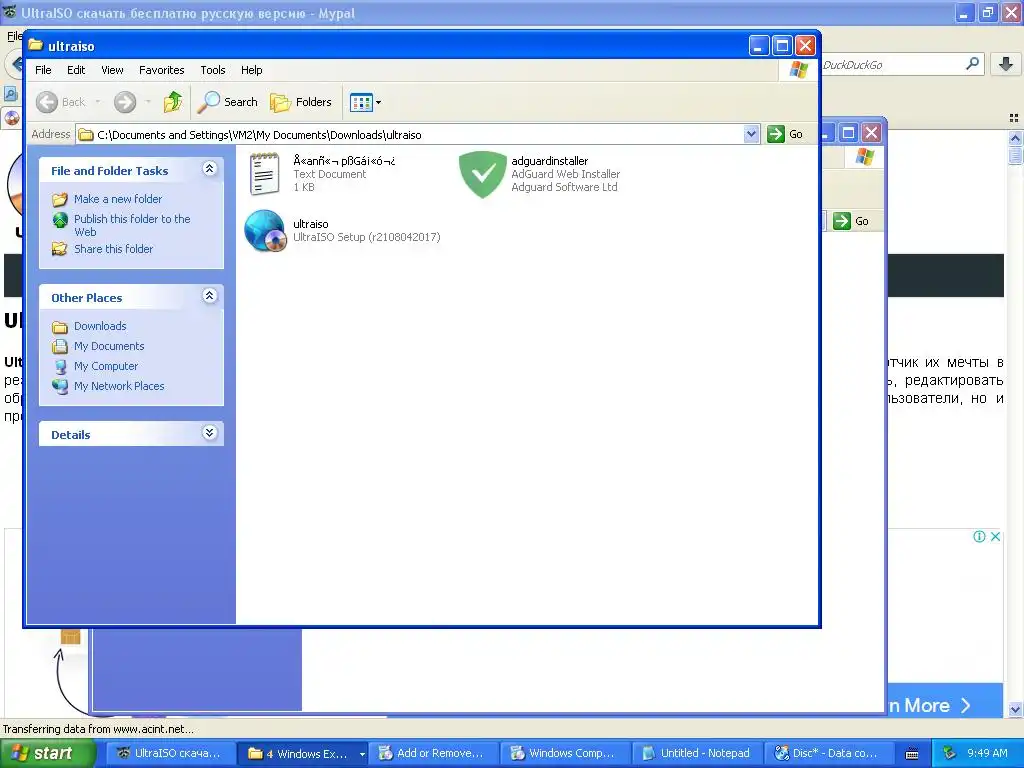Viewport: 1024px width, 768px height.
Task: Click the system tray network icon
Action: pos(950,753)
